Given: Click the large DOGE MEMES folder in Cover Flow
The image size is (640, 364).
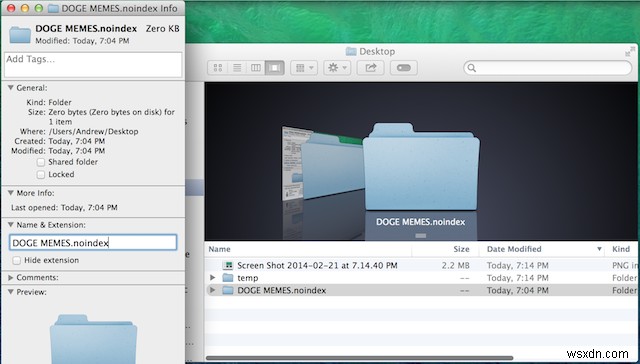Looking at the screenshot, I should tap(421, 167).
